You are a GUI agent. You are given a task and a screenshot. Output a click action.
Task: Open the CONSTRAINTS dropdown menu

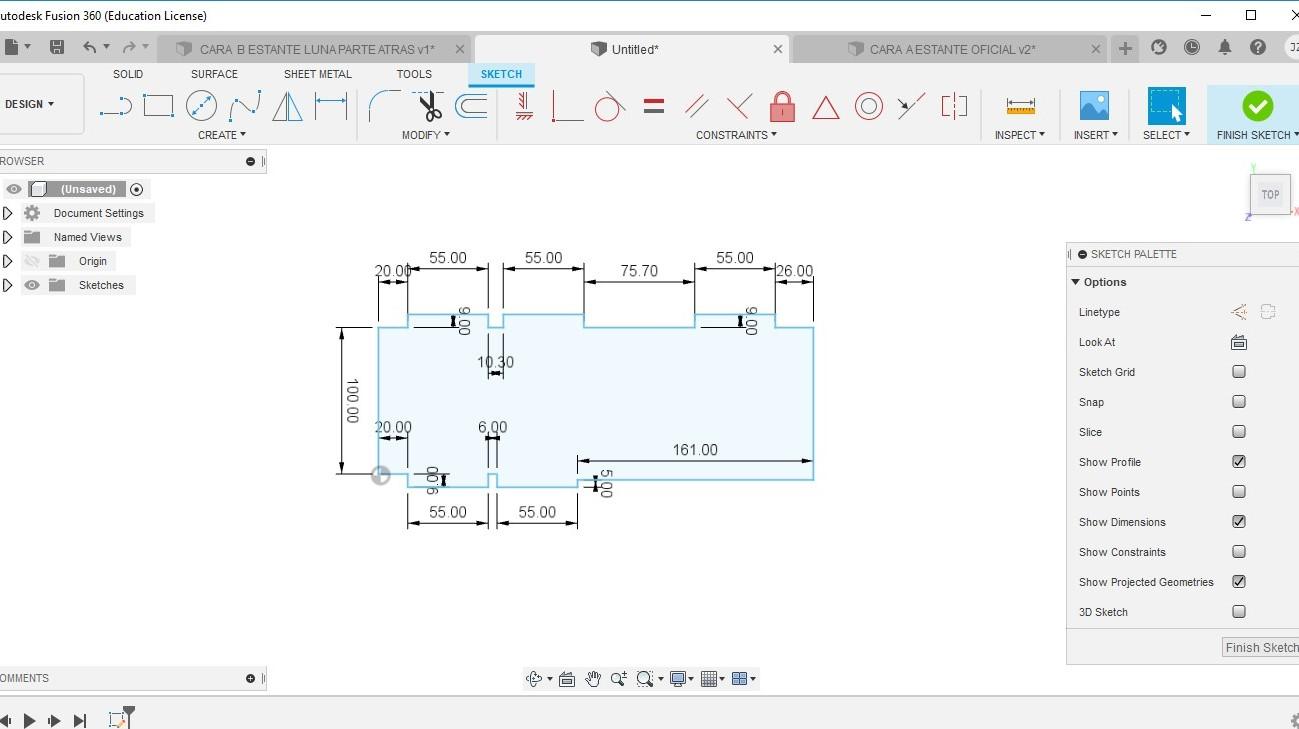pos(736,135)
